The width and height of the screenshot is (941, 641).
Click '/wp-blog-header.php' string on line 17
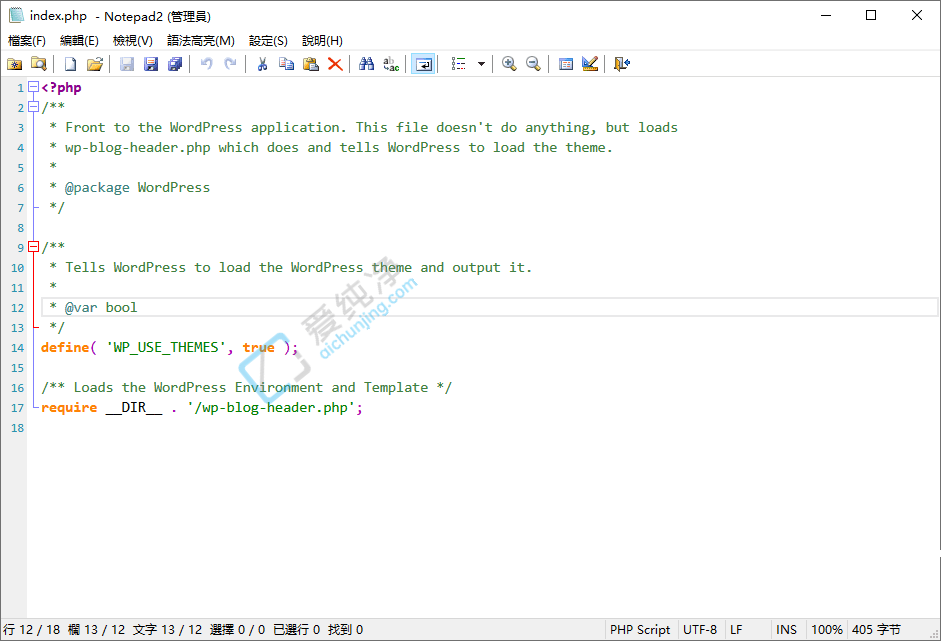tap(271, 408)
